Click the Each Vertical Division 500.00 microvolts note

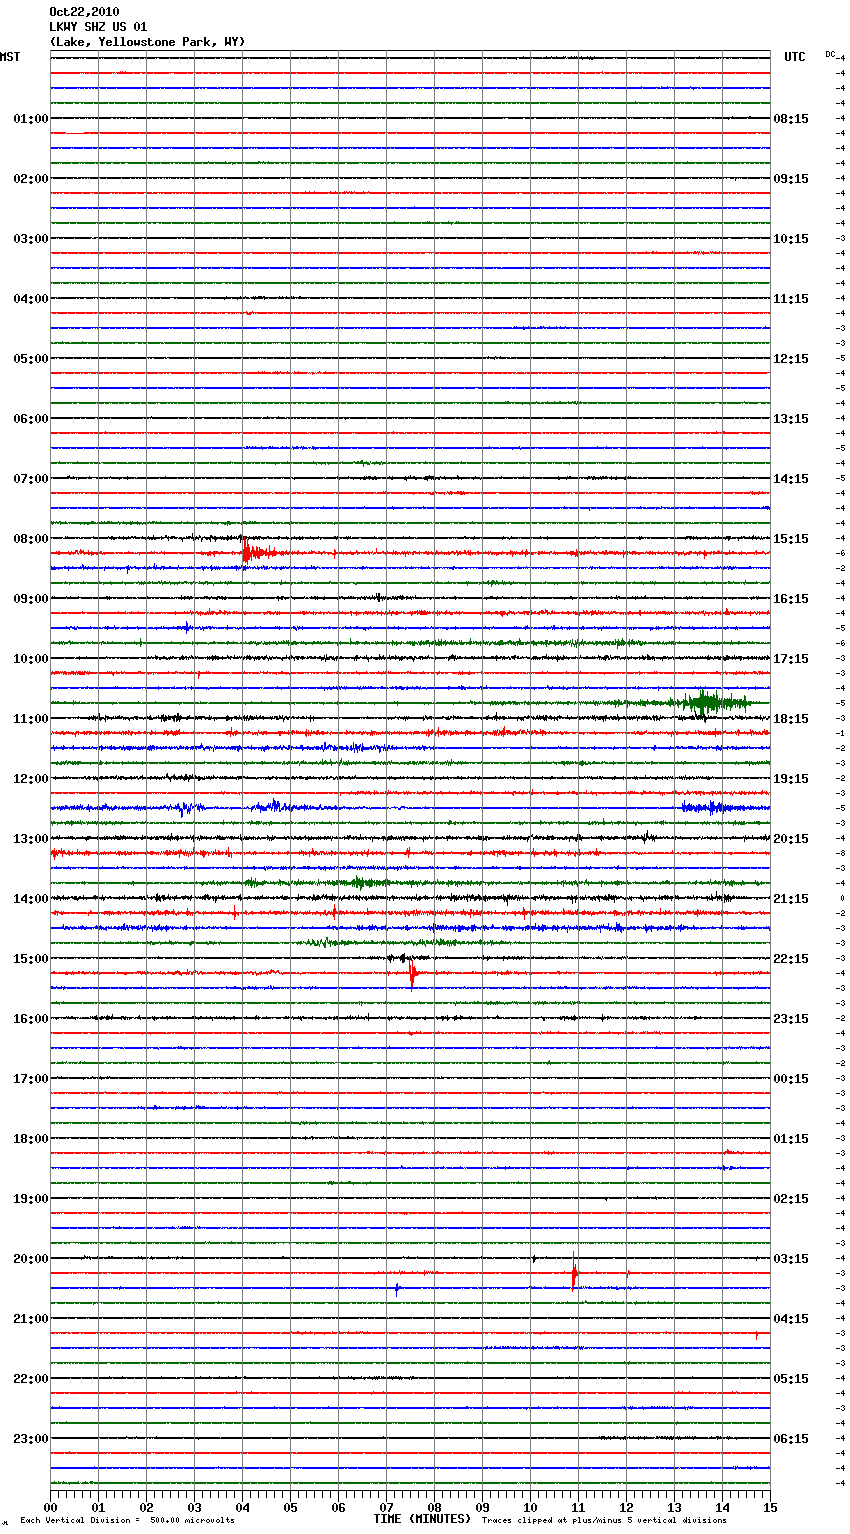[x=127, y=1520]
